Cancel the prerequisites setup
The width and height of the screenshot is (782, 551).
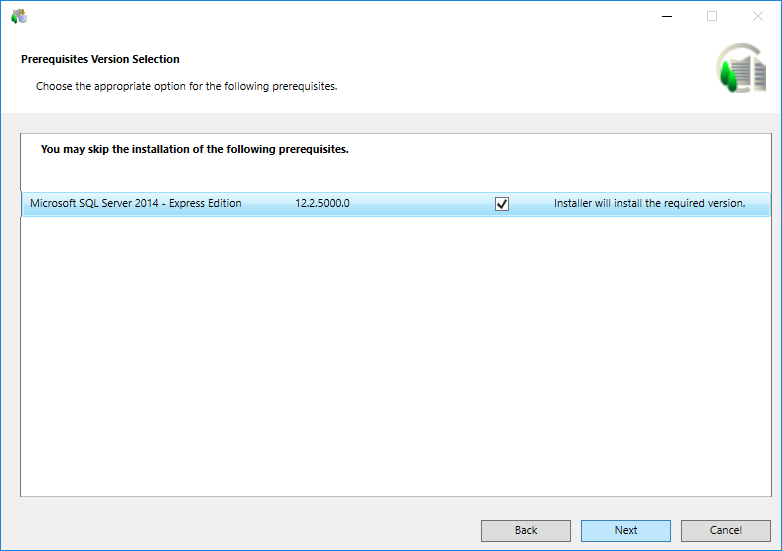pyautogui.click(x=726, y=530)
